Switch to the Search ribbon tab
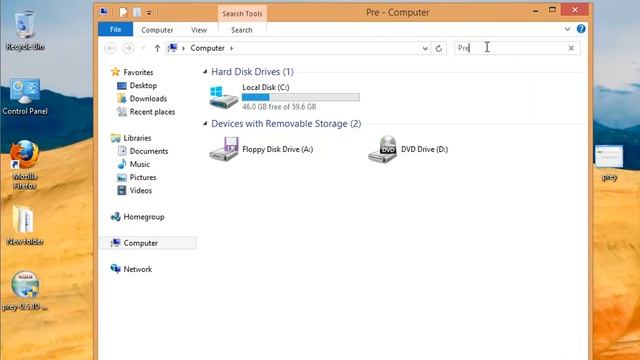The height and width of the screenshot is (360, 640). [x=242, y=30]
